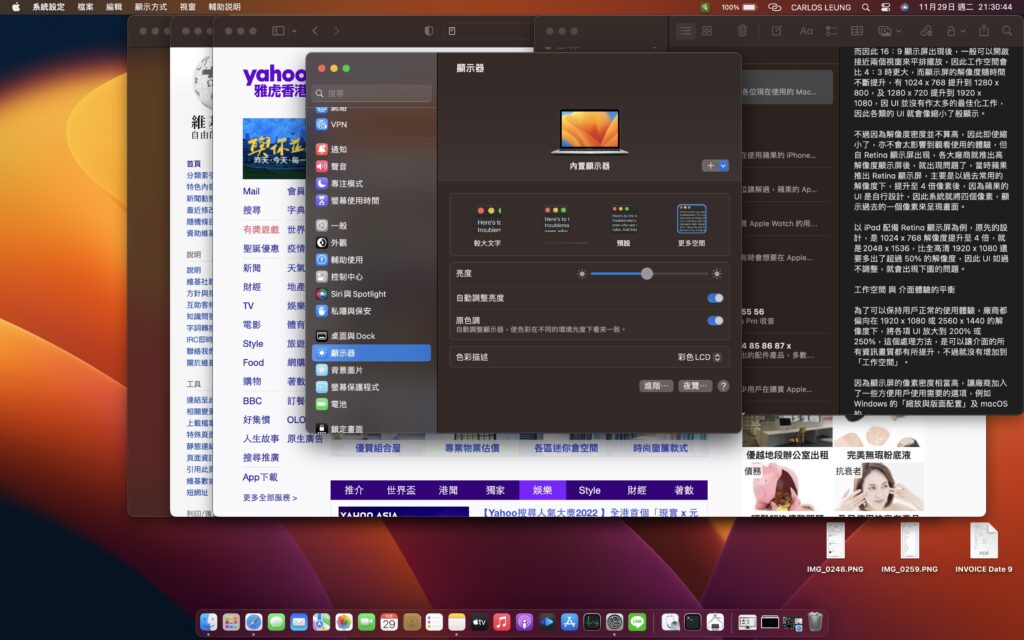Open 檔案 (File) menu
The image size is (1024, 640).
point(86,7)
